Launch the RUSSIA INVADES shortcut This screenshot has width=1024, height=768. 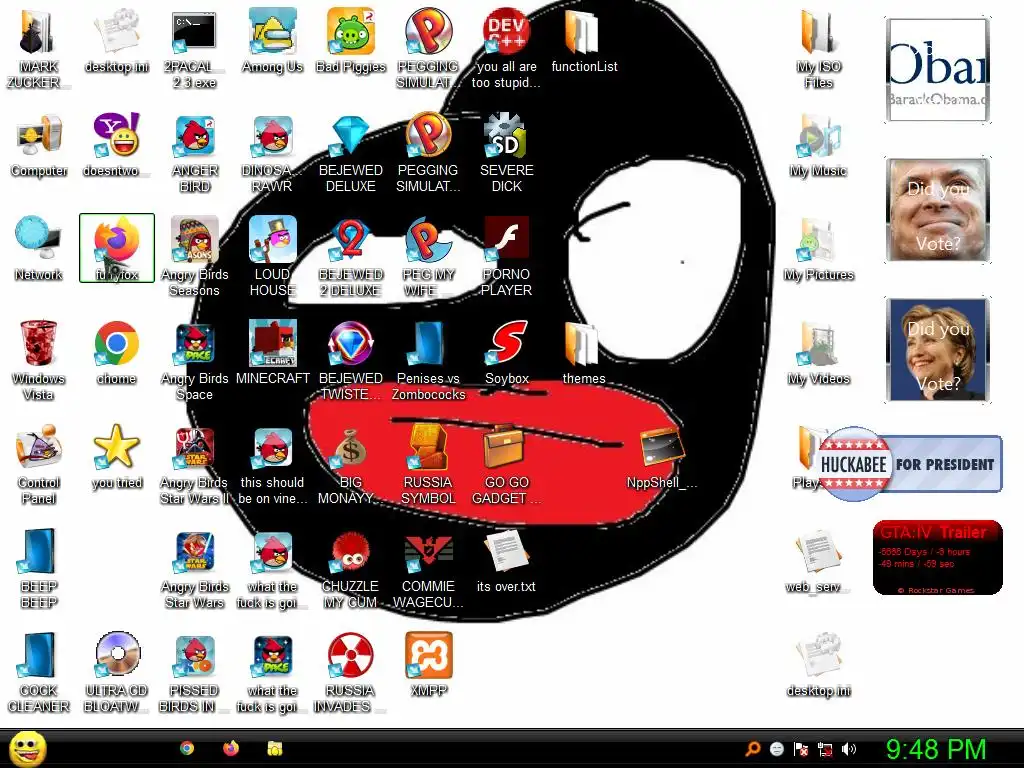[351, 672]
